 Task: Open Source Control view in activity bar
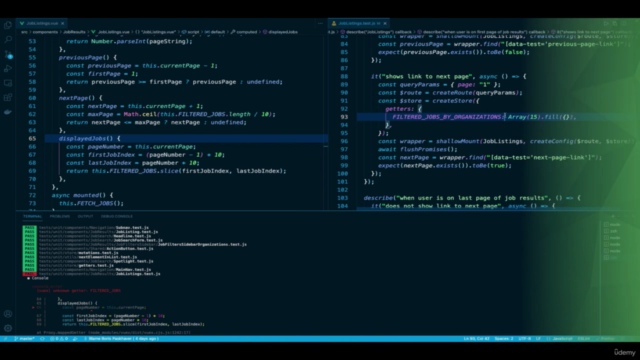[x=8, y=54]
